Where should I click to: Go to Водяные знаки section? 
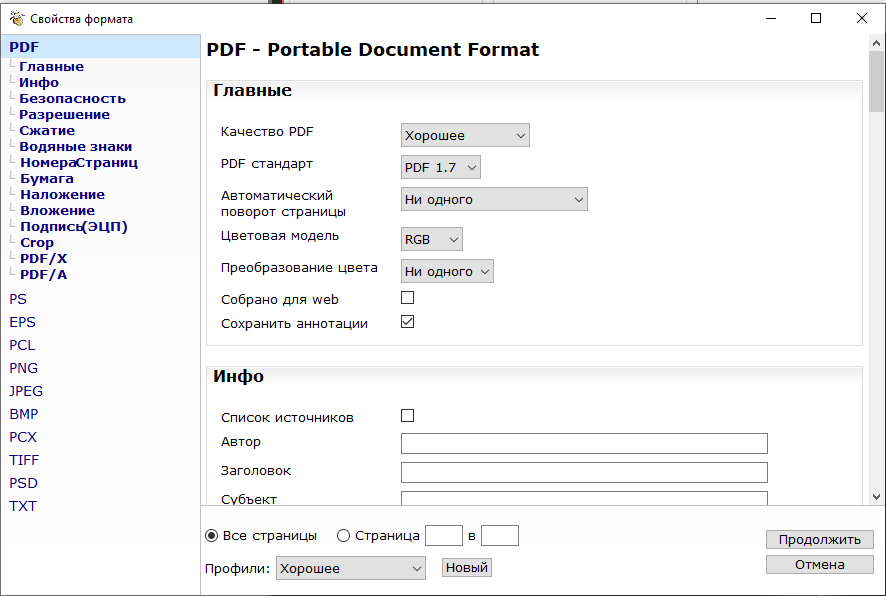click(75, 147)
